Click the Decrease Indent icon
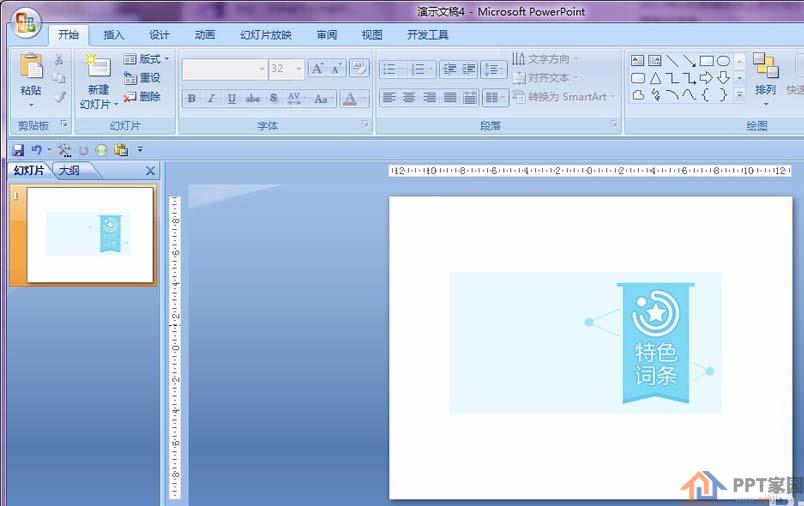Screen dimensions: 804x506 [x=450, y=69]
